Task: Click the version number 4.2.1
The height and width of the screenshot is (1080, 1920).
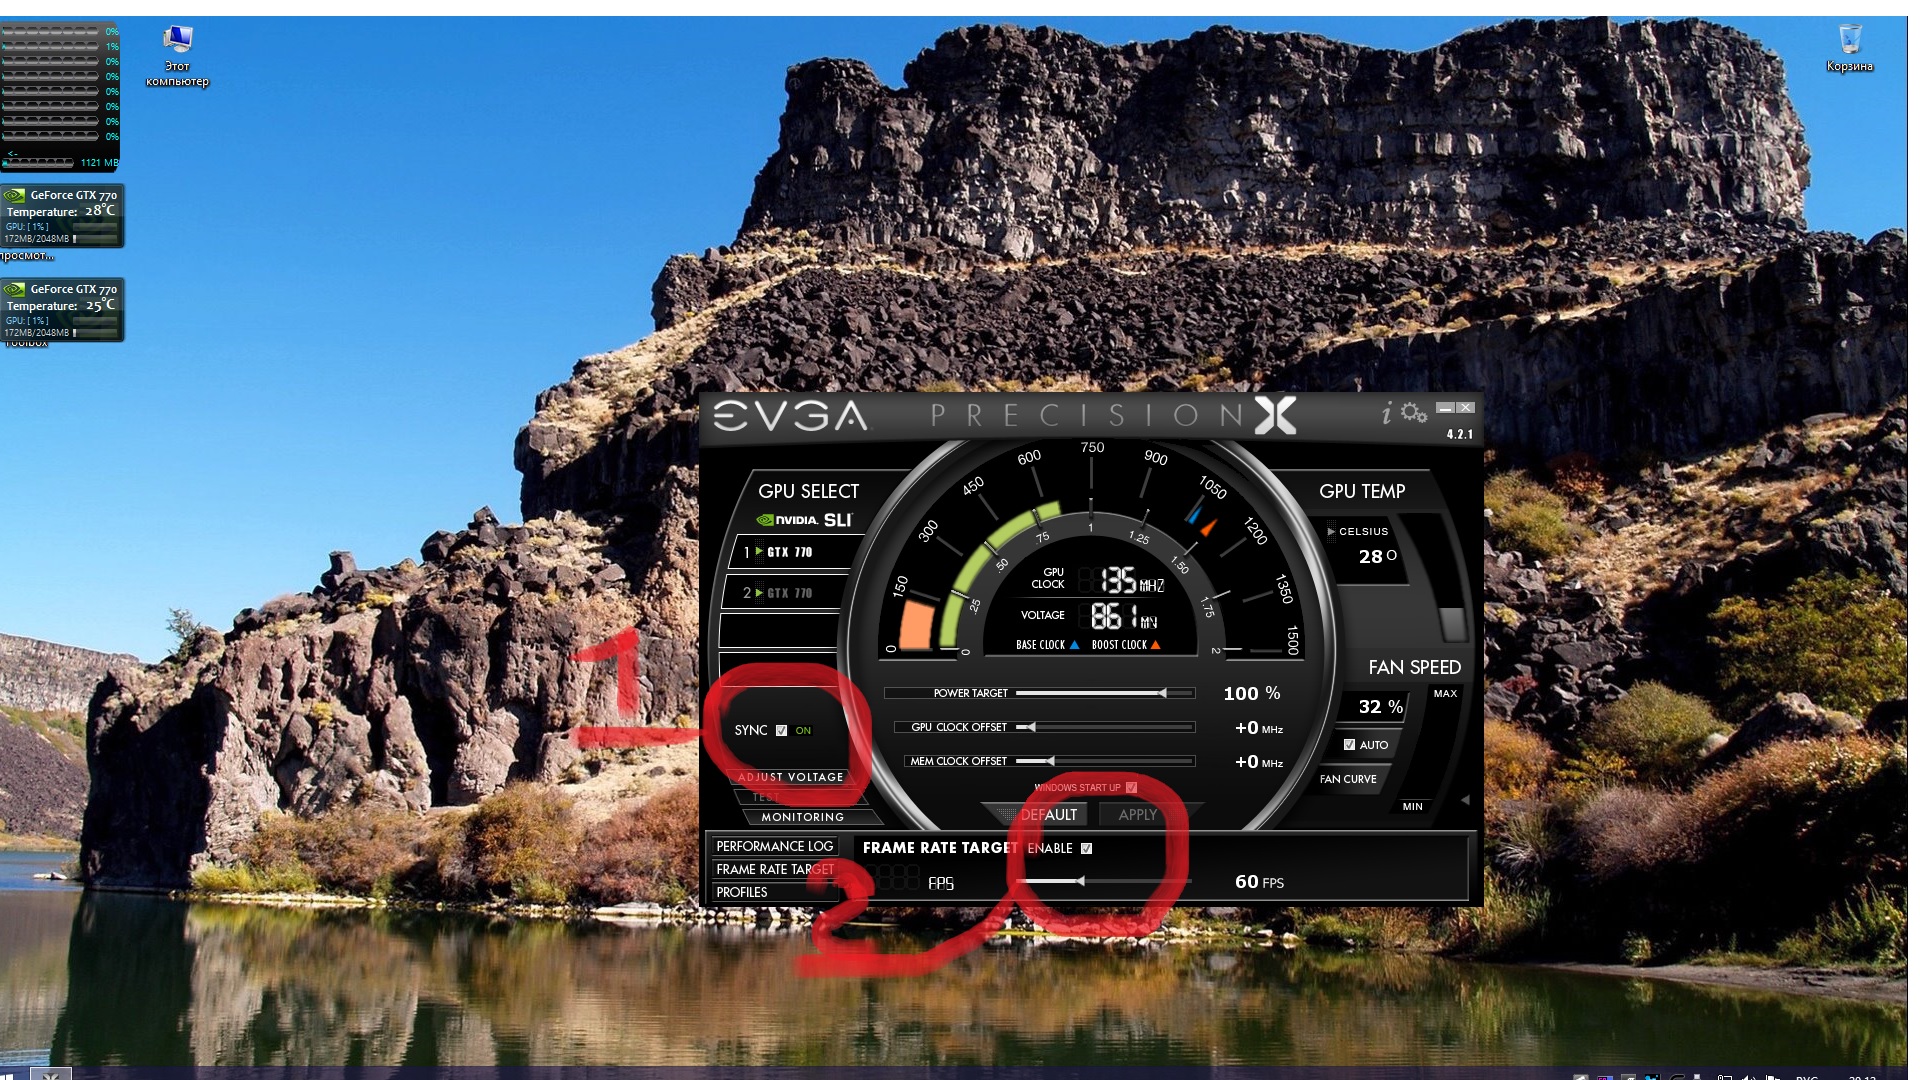Action: coord(1459,435)
